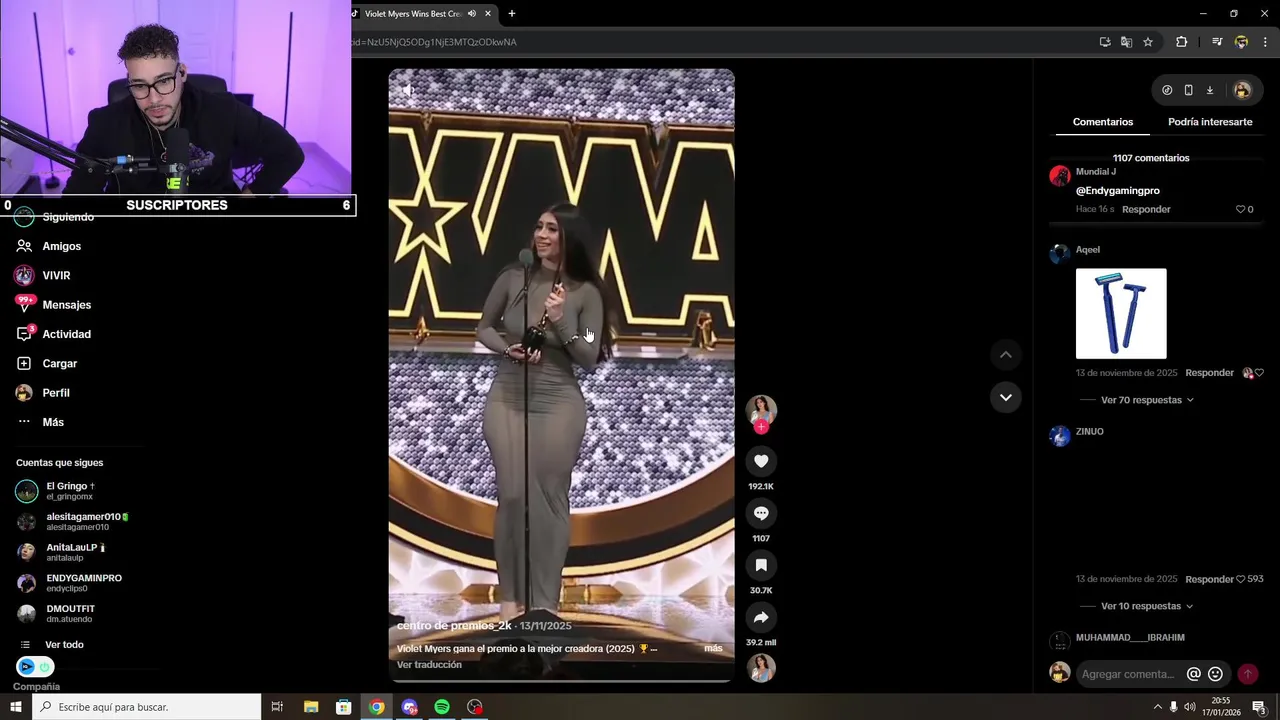This screenshot has height=720, width=1280.
Task: Open Chrome extensions puzzle icon
Action: point(1181,42)
